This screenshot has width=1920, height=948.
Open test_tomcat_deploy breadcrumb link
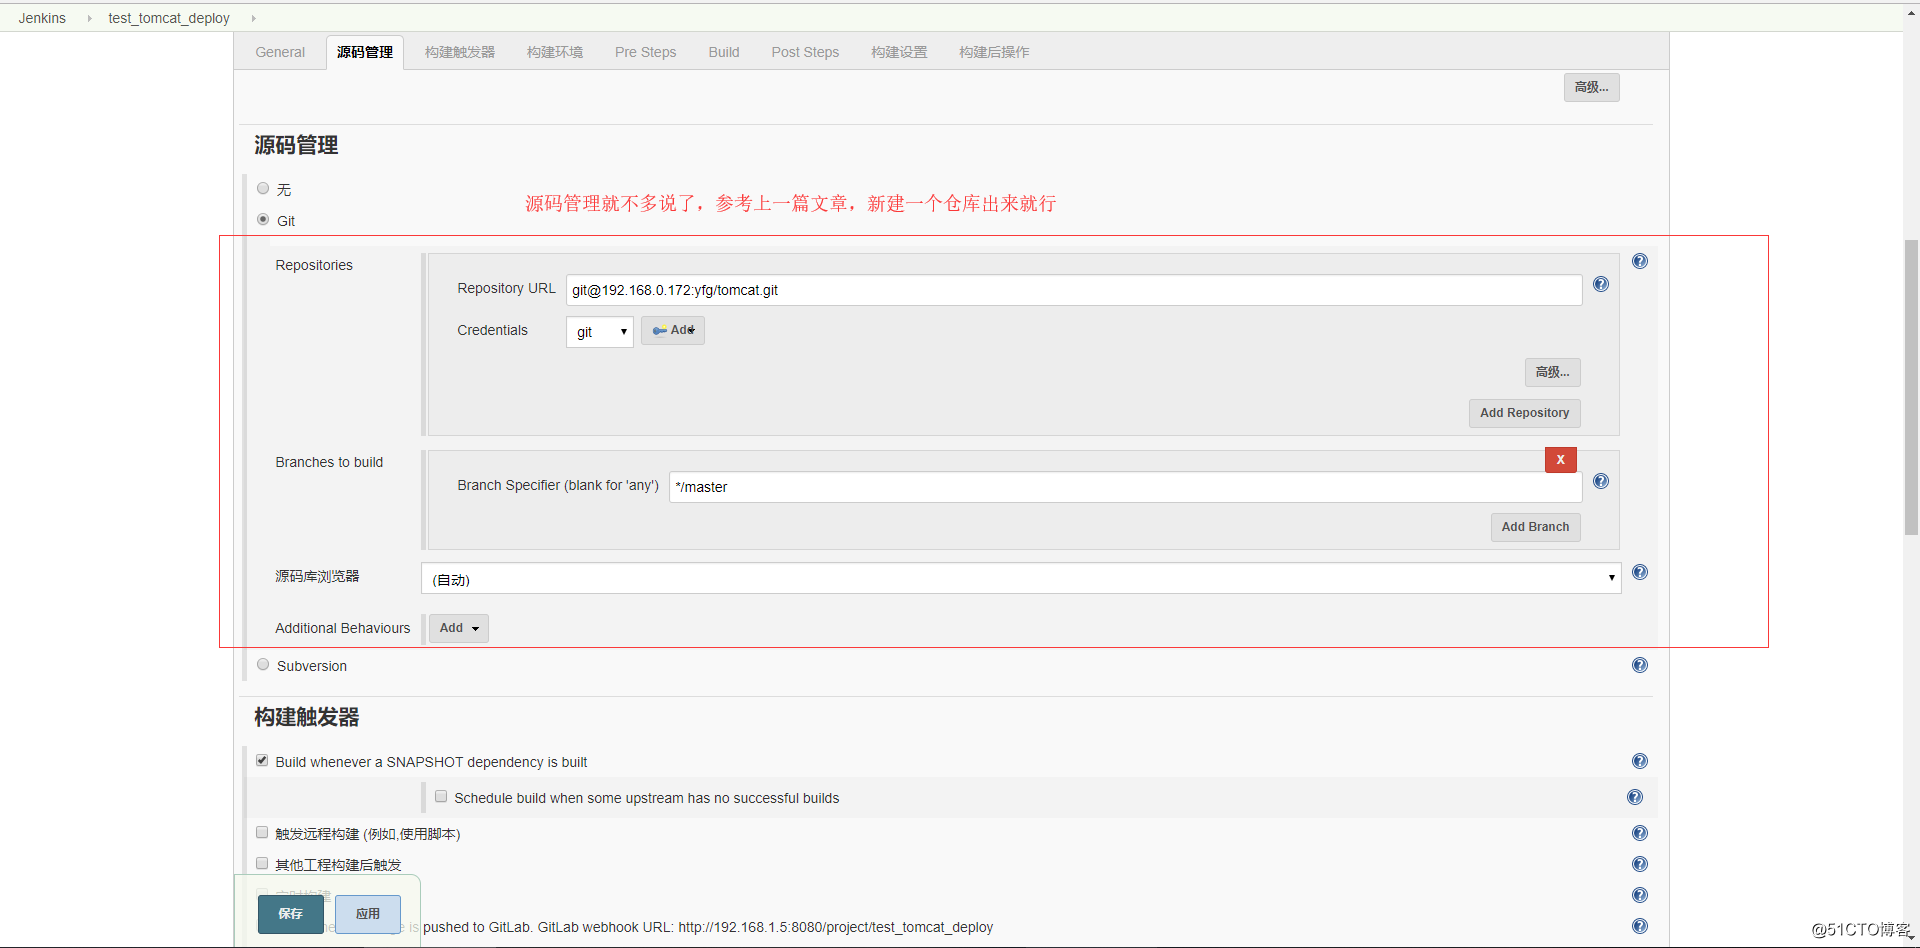(x=169, y=18)
